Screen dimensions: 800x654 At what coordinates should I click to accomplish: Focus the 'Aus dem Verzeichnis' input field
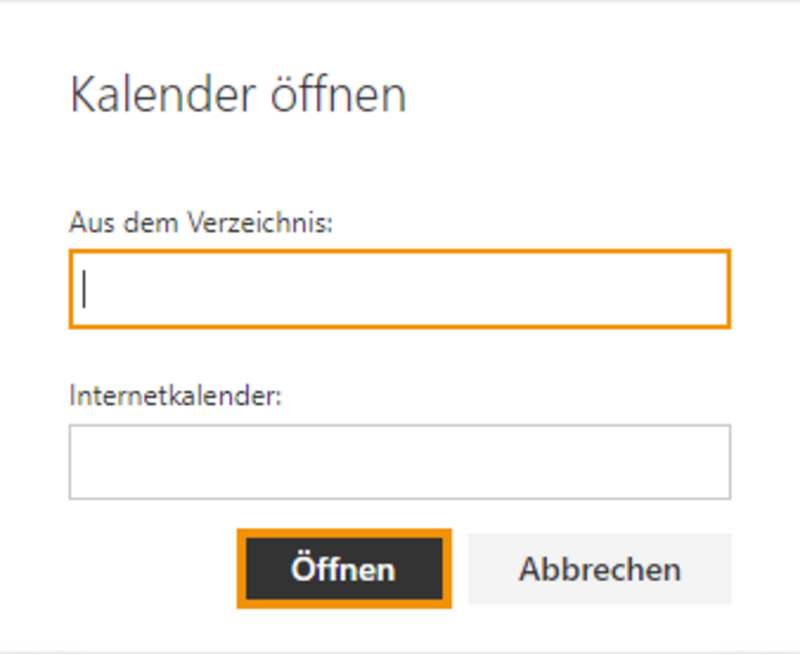click(399, 289)
